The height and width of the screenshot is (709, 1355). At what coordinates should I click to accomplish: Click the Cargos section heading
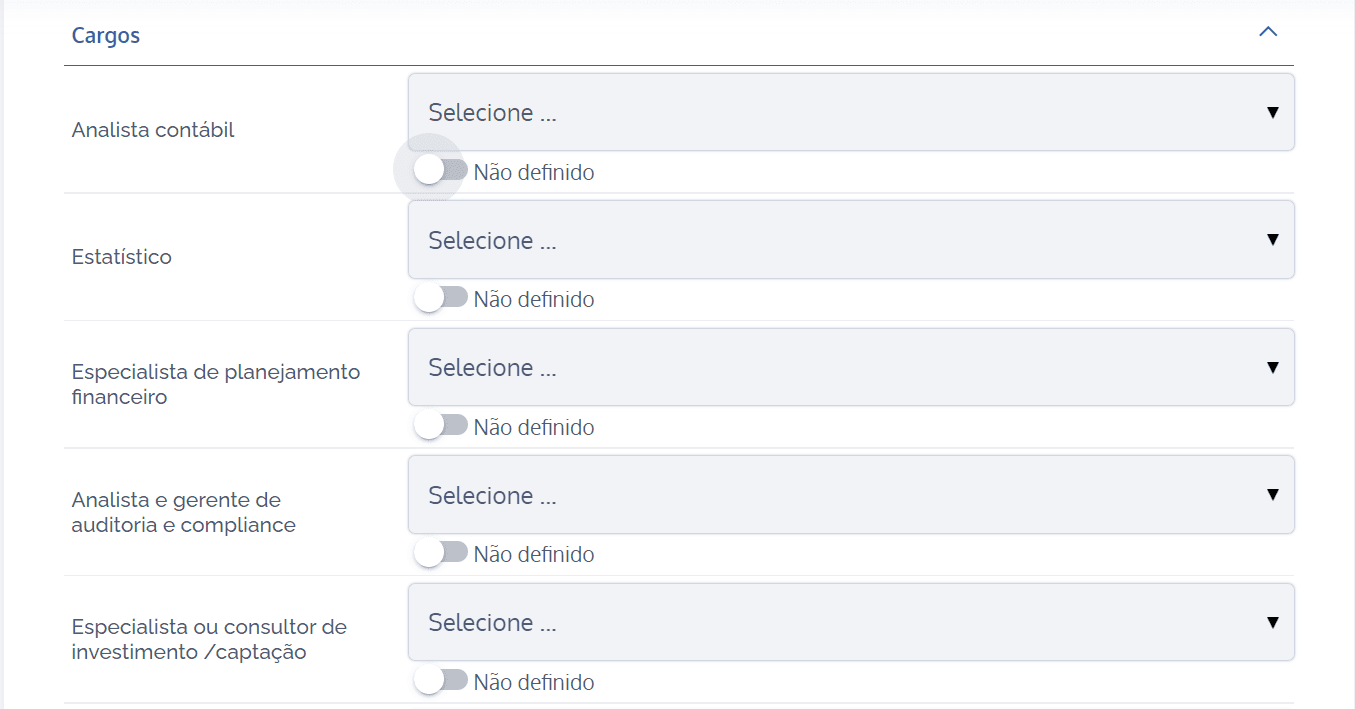pyautogui.click(x=105, y=35)
